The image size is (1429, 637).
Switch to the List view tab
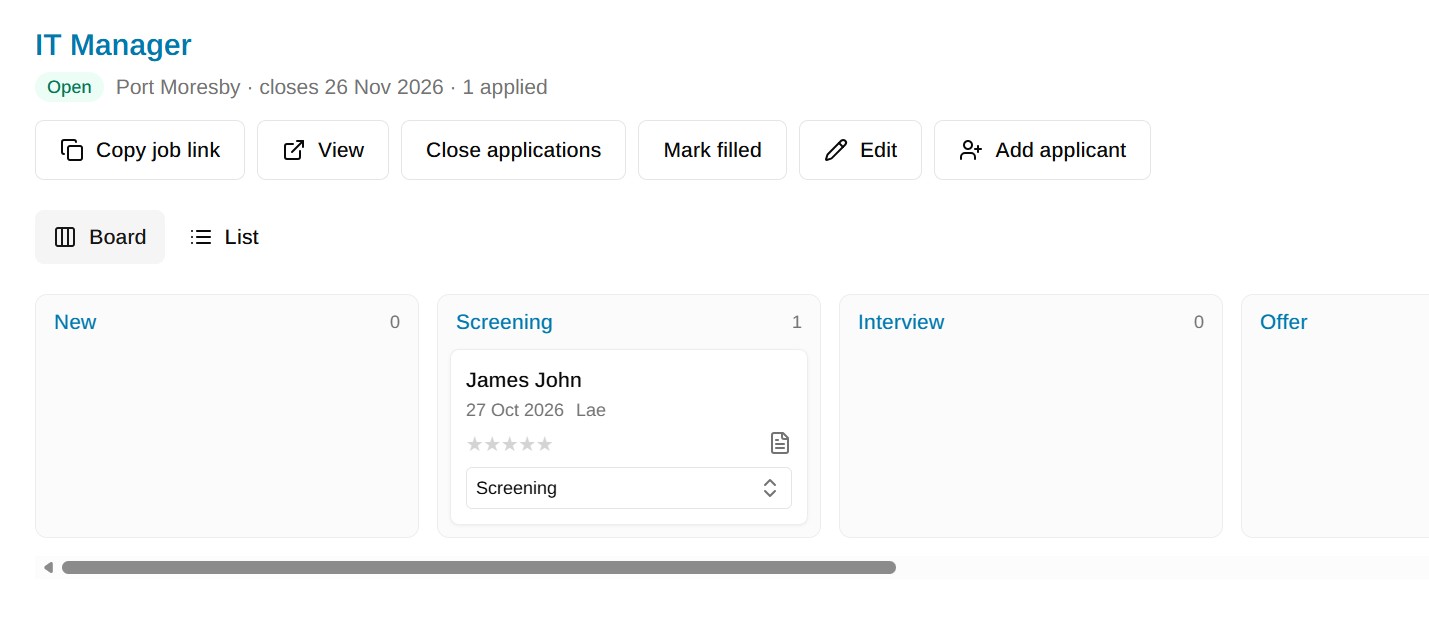(225, 237)
